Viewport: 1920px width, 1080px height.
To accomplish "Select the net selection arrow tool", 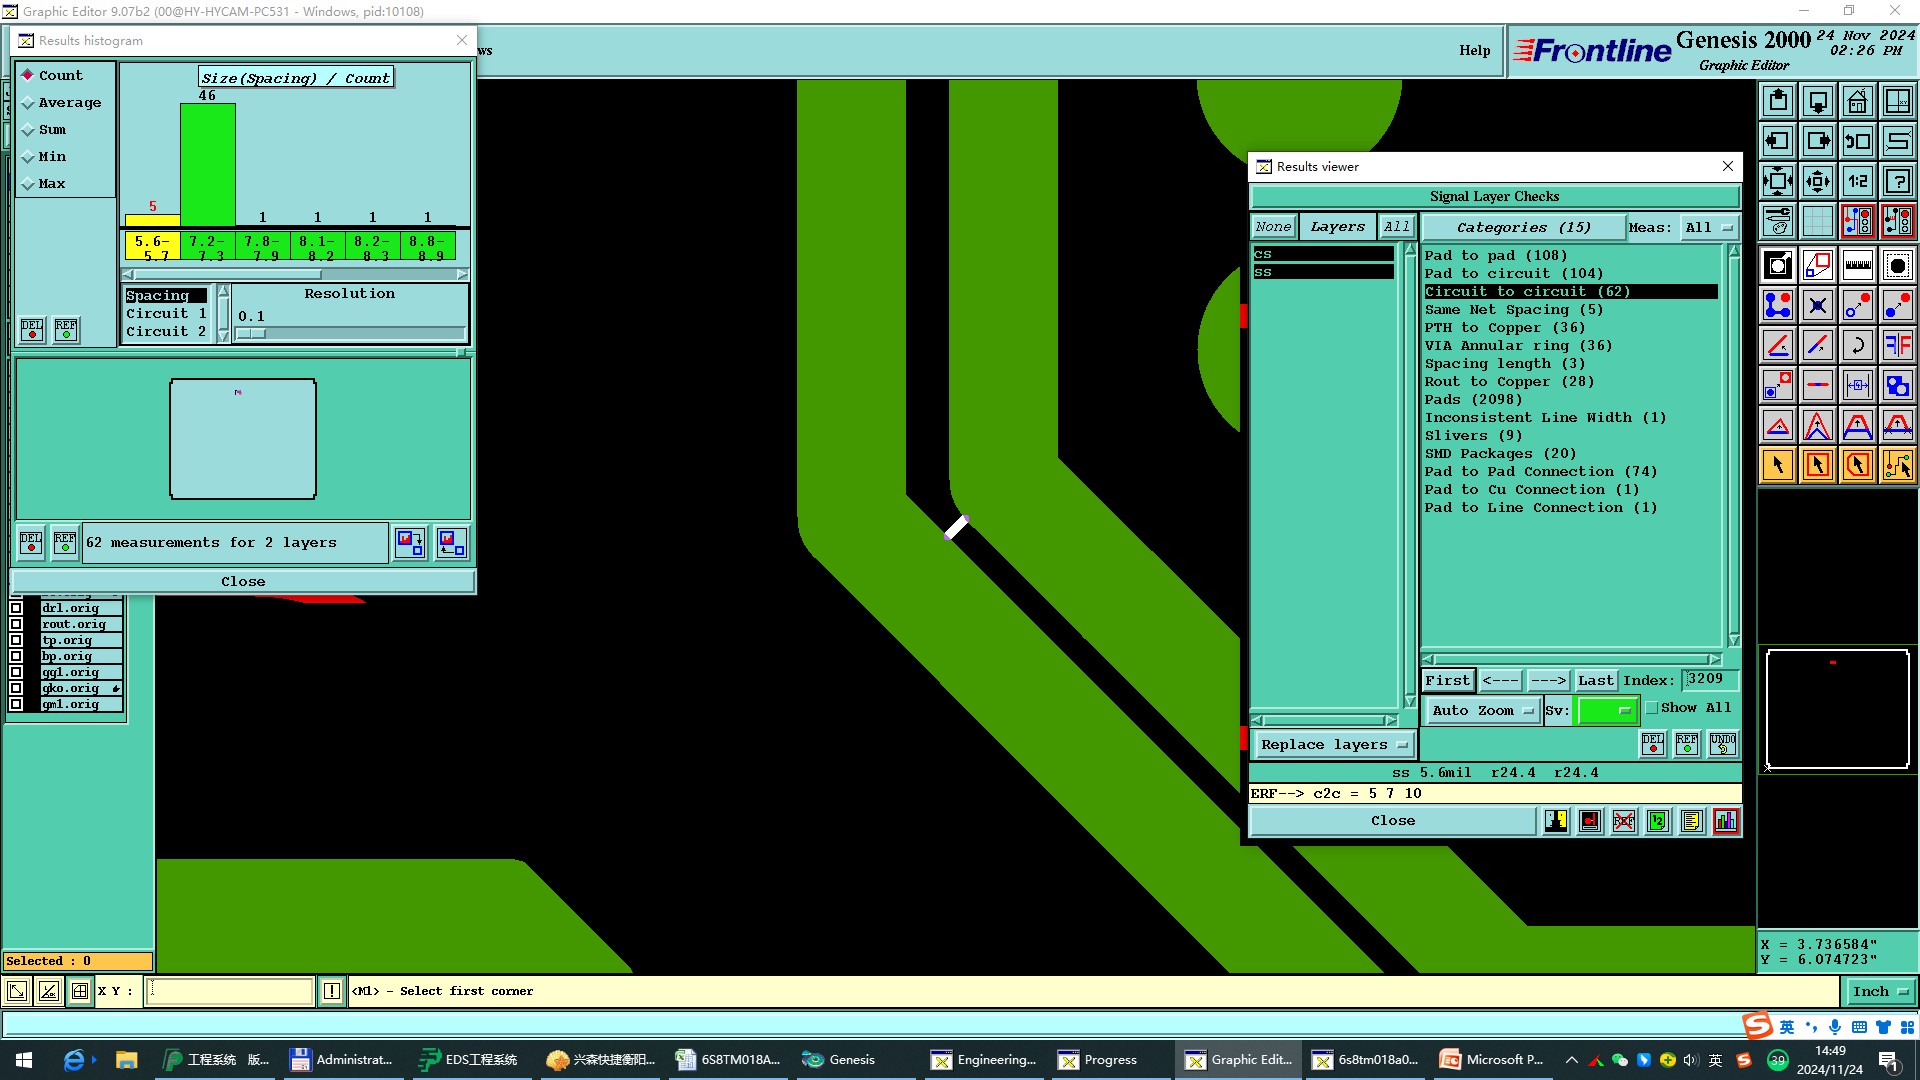I will 1897,465.
